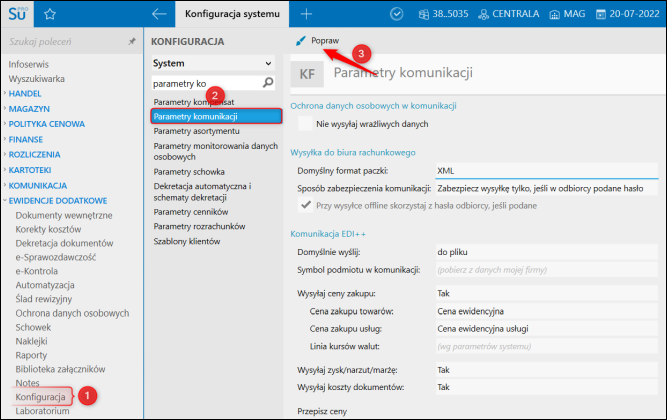Open Ochrona danych osobowych in sidebar

(x=72, y=313)
